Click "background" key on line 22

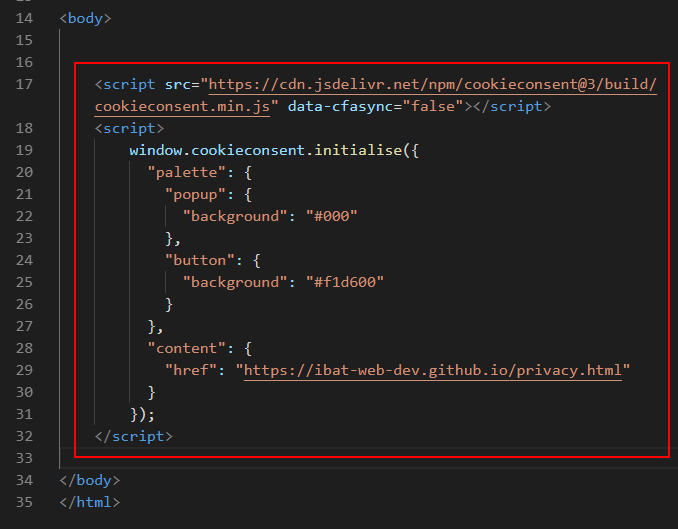coord(234,216)
